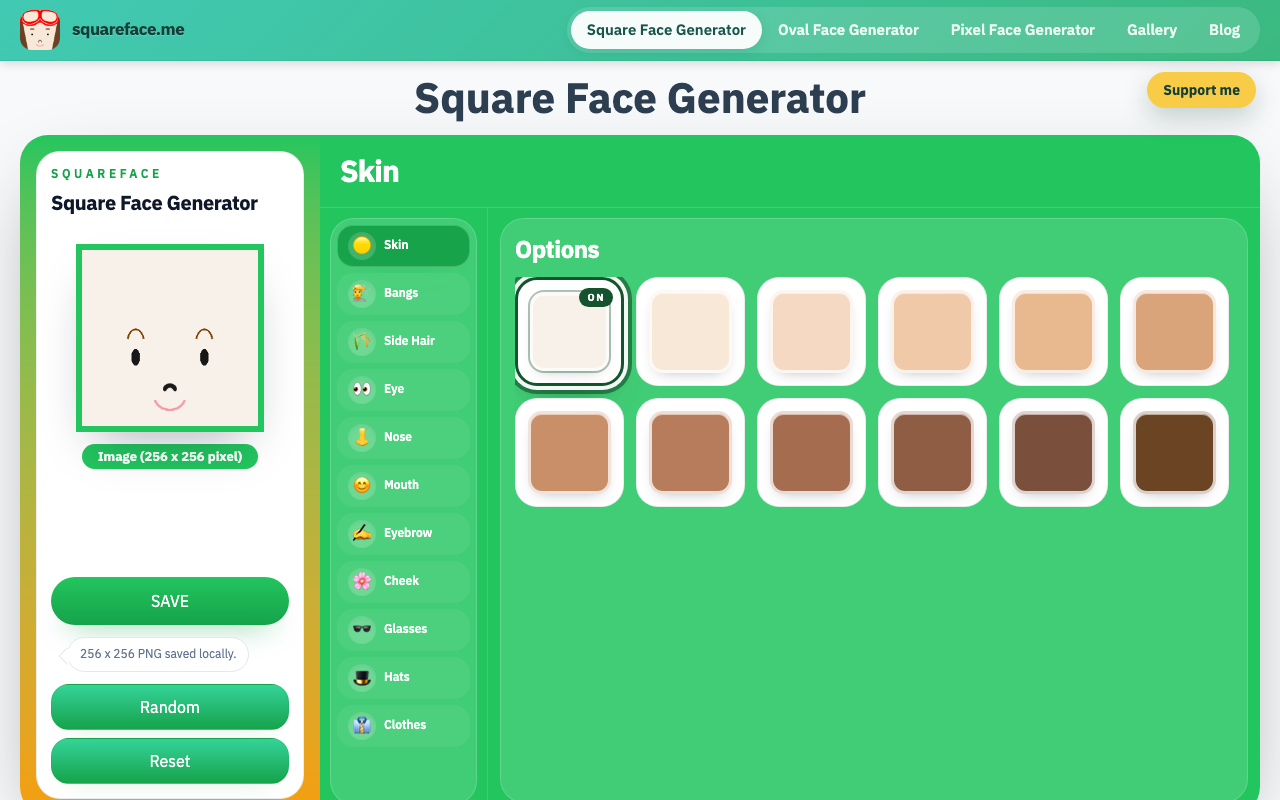The width and height of the screenshot is (1280, 800).
Task: Pick the second swatch in the bottom row
Action: [691, 453]
